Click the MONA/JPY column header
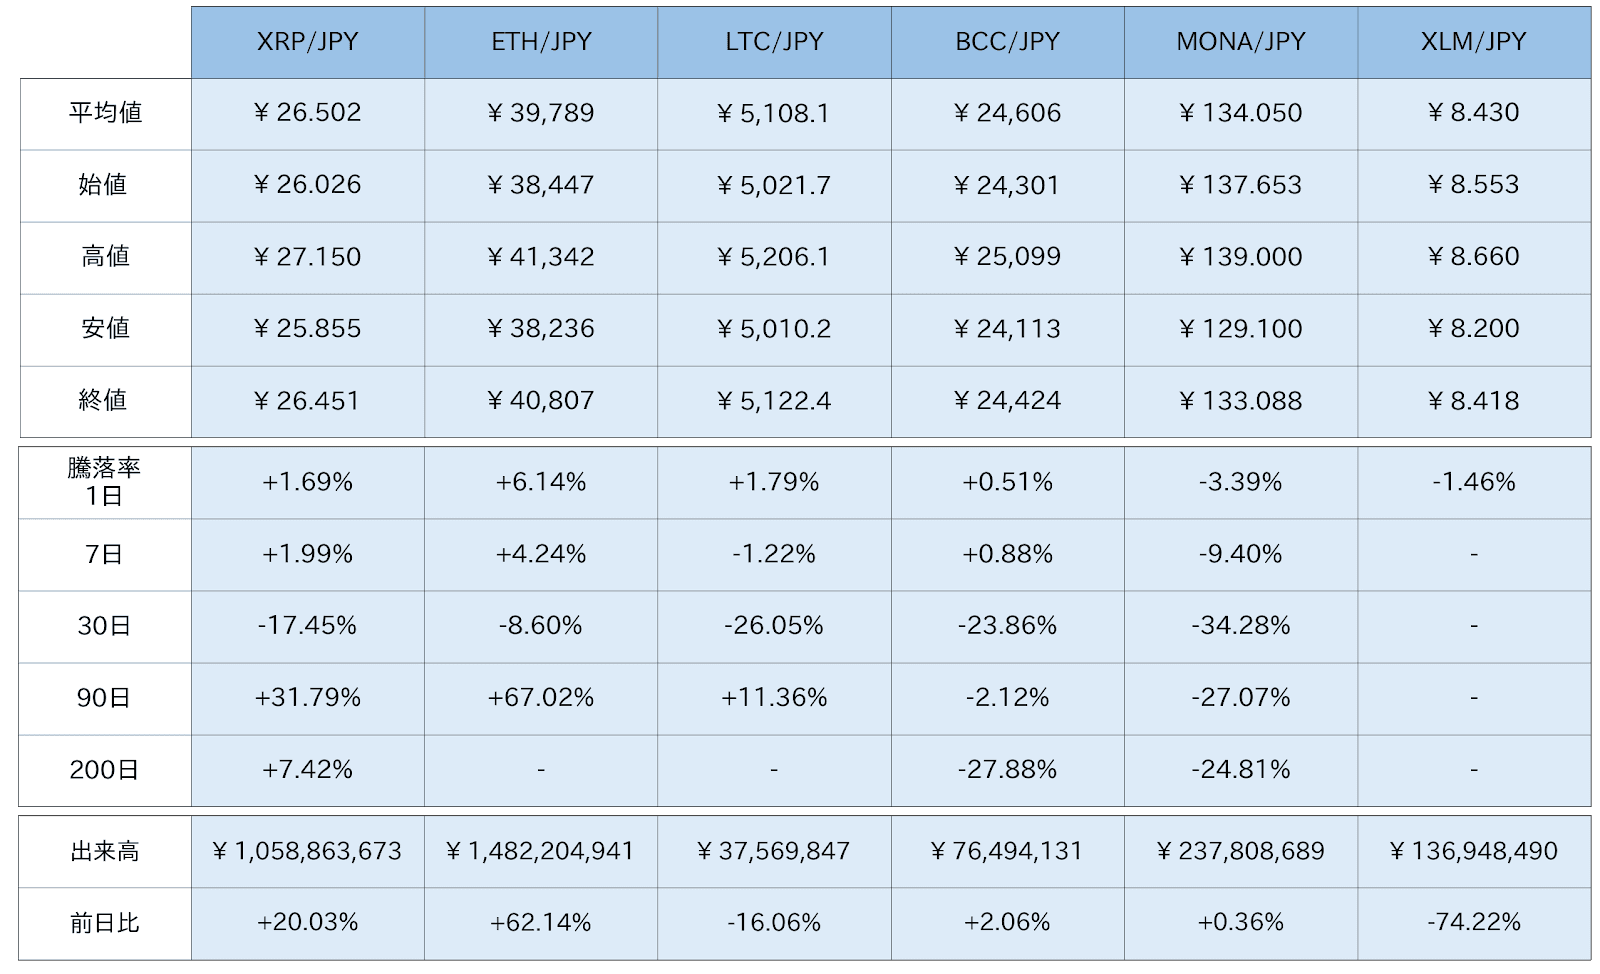 coord(1240,42)
